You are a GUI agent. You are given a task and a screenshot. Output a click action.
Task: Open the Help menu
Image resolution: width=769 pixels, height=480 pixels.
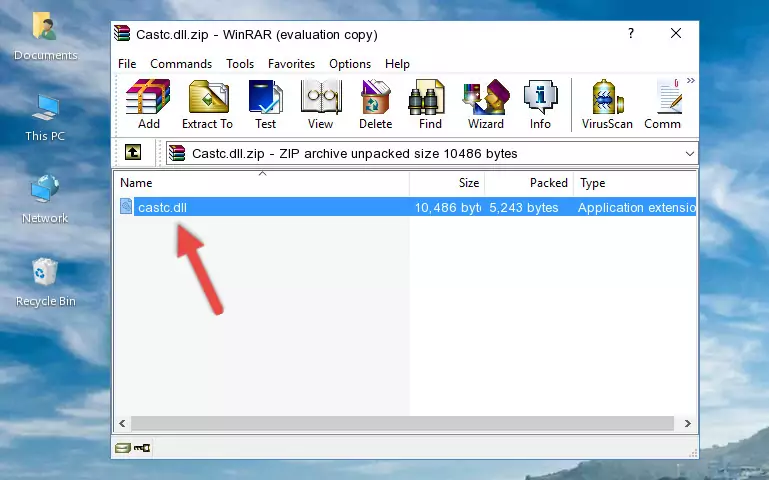point(397,64)
